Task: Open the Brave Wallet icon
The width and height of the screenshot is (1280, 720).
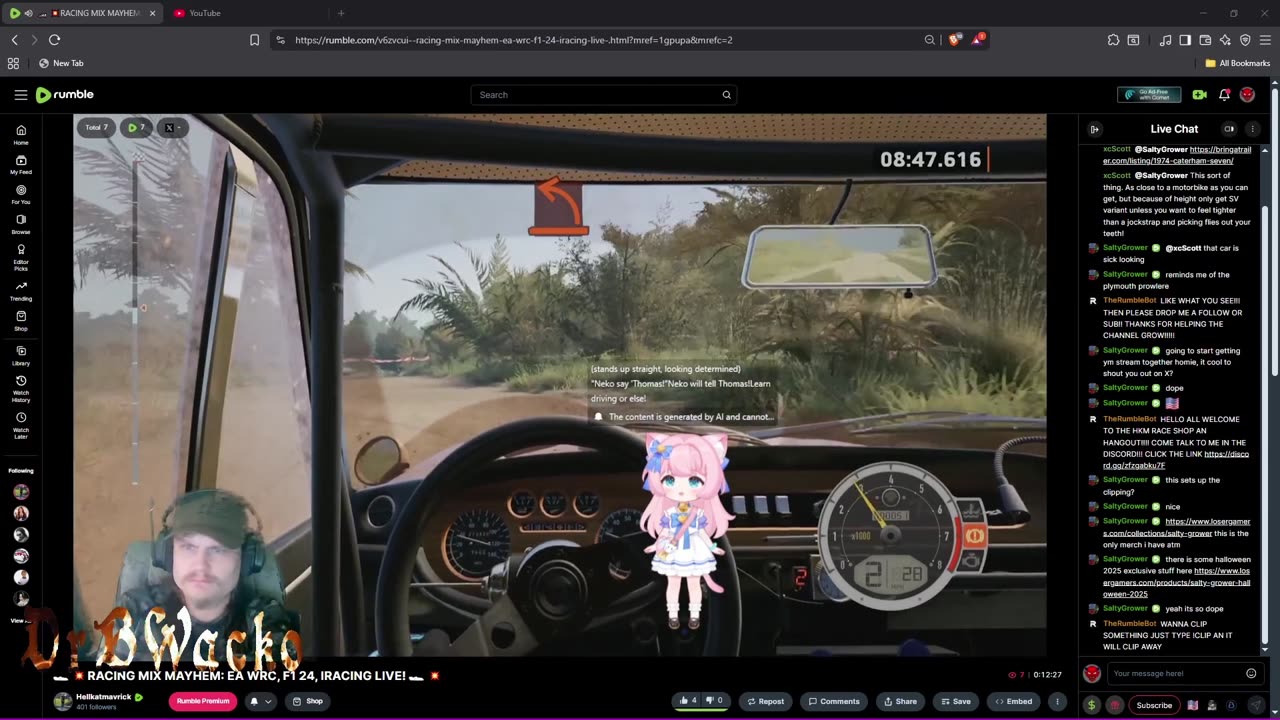Action: [1205, 40]
